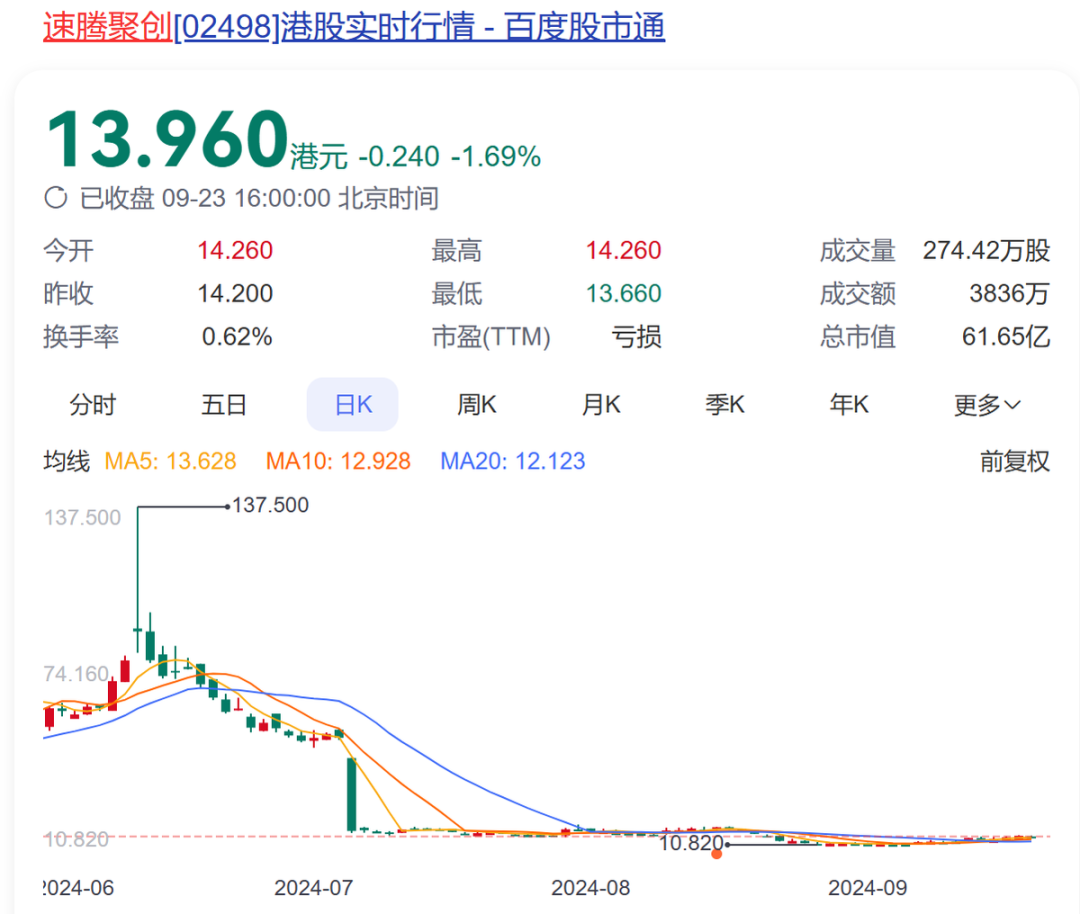Select the 季K chart tab
Screen dimensions: 1080x914
[725, 404]
